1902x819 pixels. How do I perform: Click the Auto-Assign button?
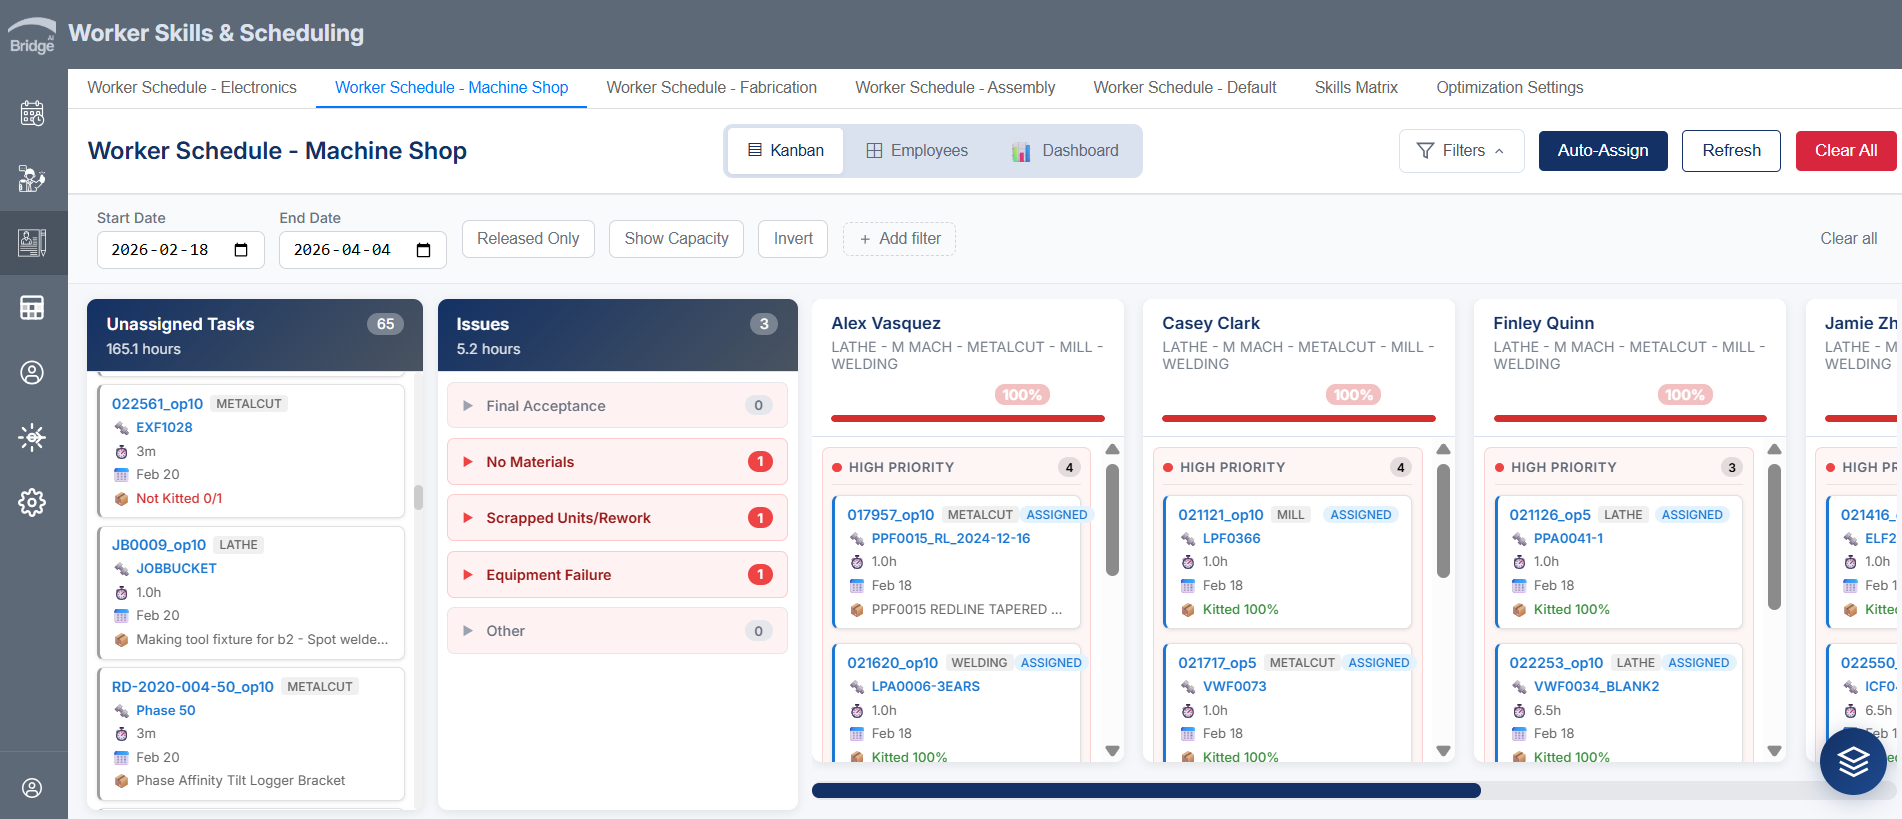(x=1603, y=151)
